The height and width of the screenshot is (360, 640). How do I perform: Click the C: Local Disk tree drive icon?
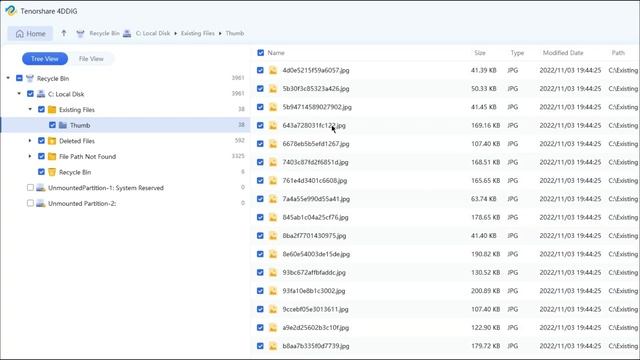click(41, 94)
